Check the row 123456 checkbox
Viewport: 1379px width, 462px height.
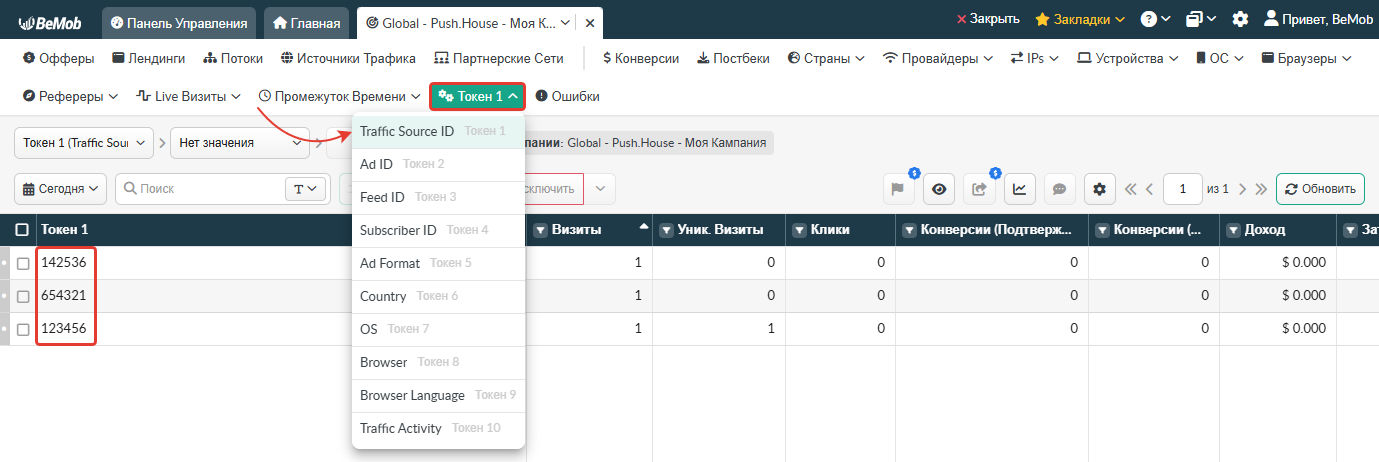(23, 330)
